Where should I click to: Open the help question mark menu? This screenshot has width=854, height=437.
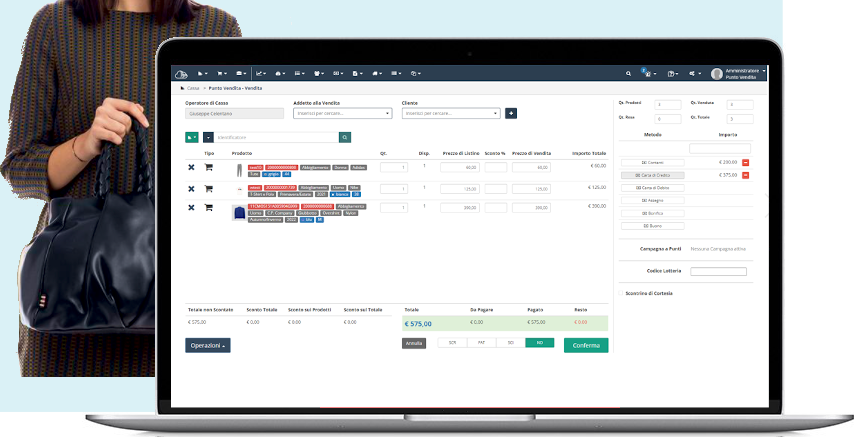point(673,74)
